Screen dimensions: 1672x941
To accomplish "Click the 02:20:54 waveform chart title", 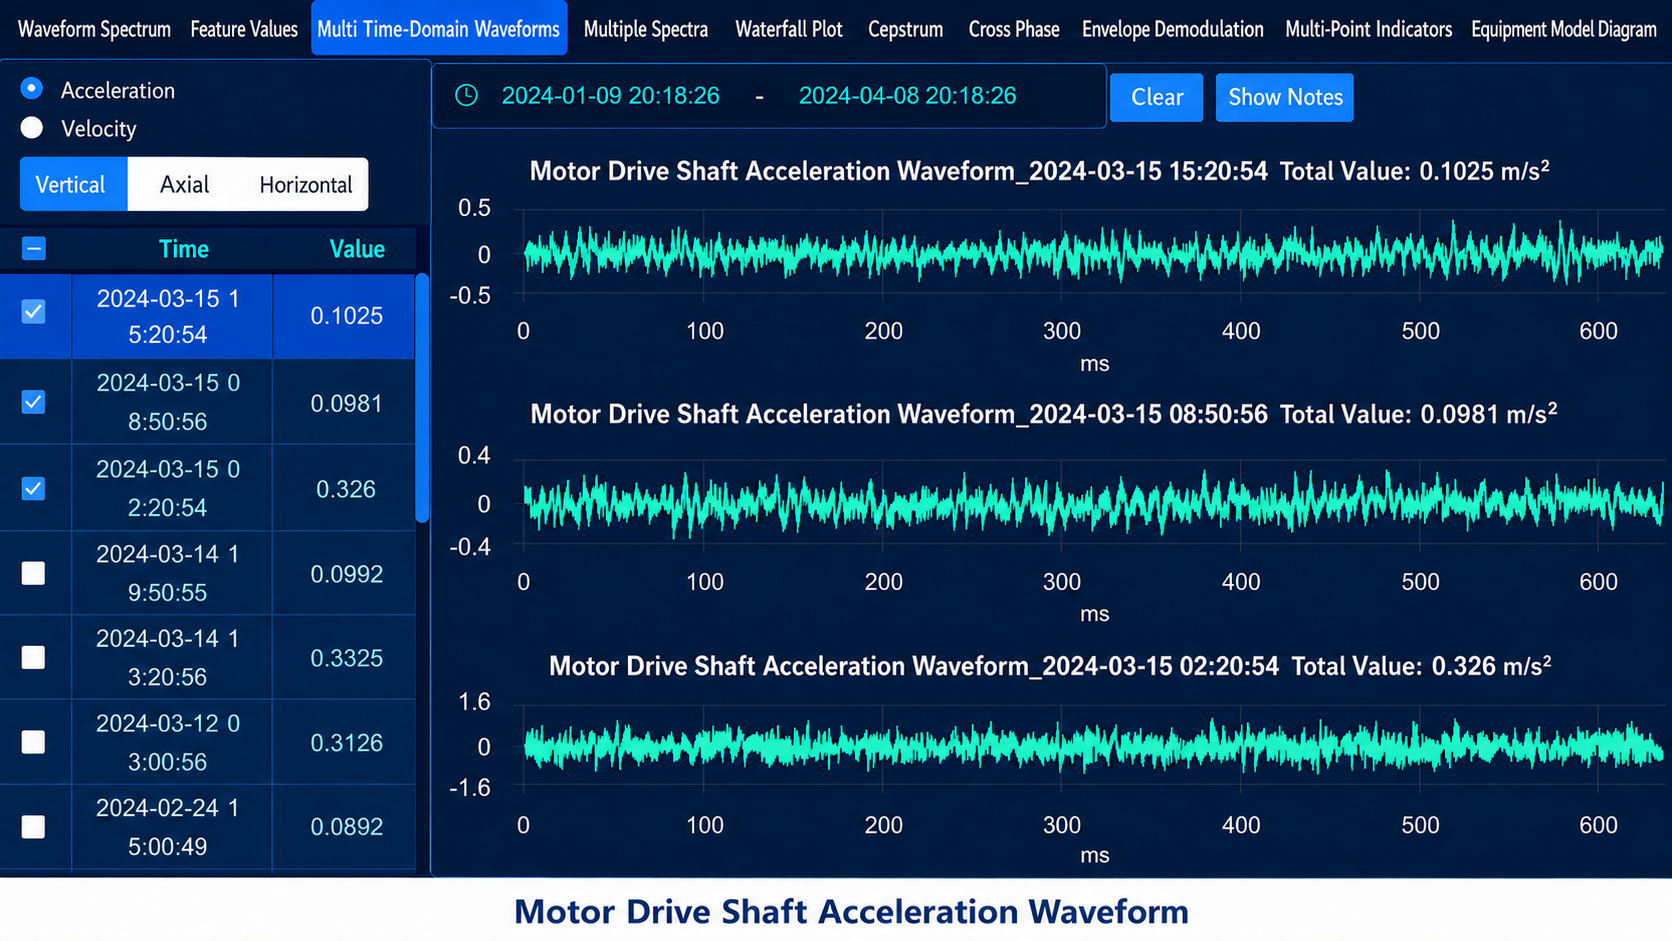I will click(x=1050, y=666).
